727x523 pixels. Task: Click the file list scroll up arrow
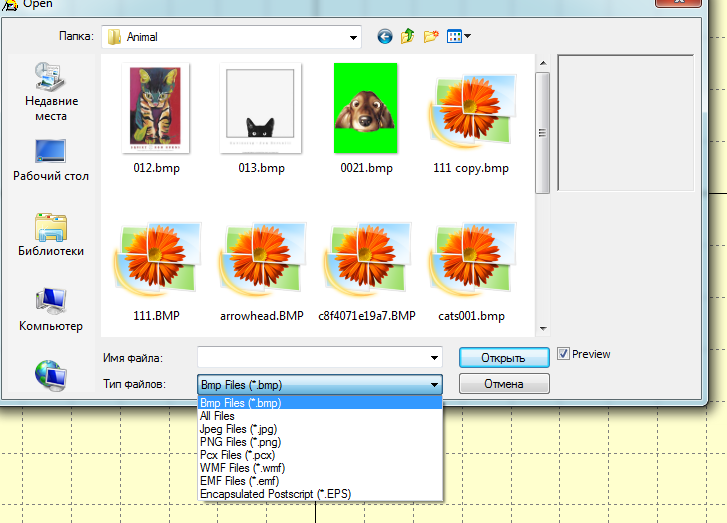543,63
